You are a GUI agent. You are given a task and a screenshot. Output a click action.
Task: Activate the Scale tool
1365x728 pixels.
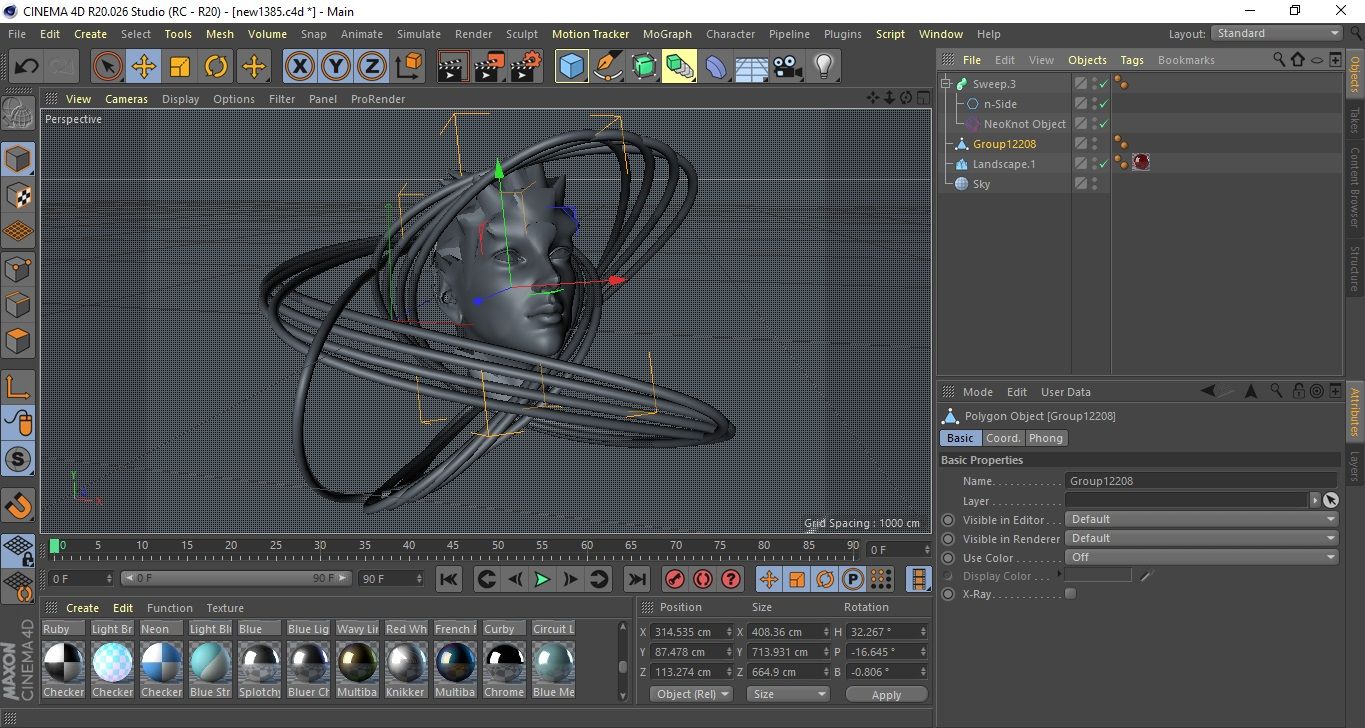[x=180, y=67]
